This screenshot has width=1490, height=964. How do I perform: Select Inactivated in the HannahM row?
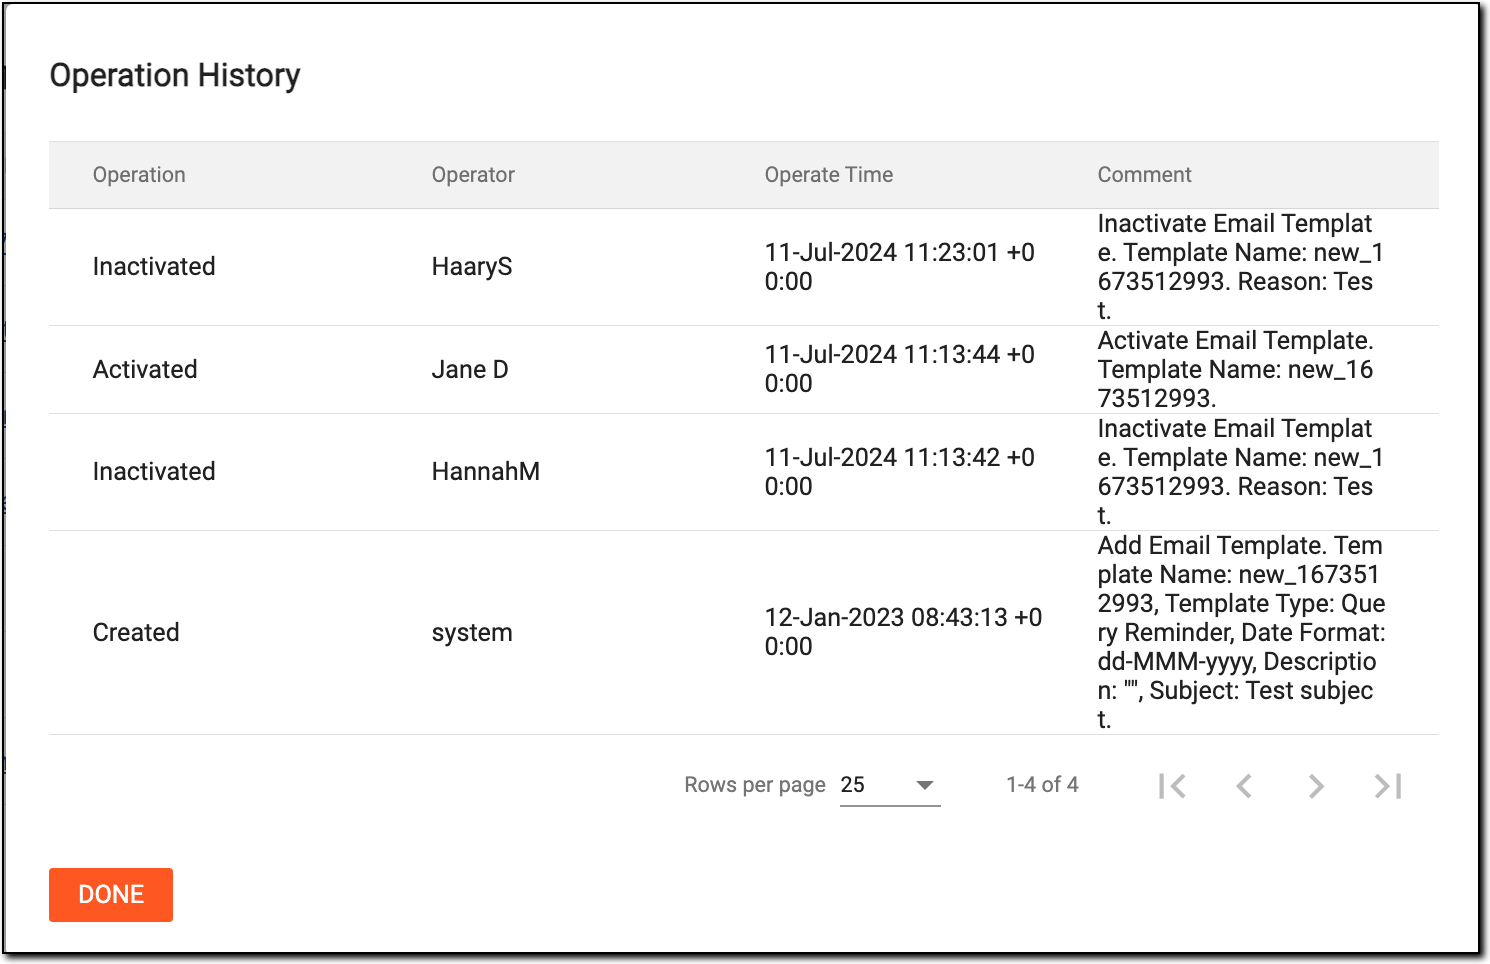154,472
